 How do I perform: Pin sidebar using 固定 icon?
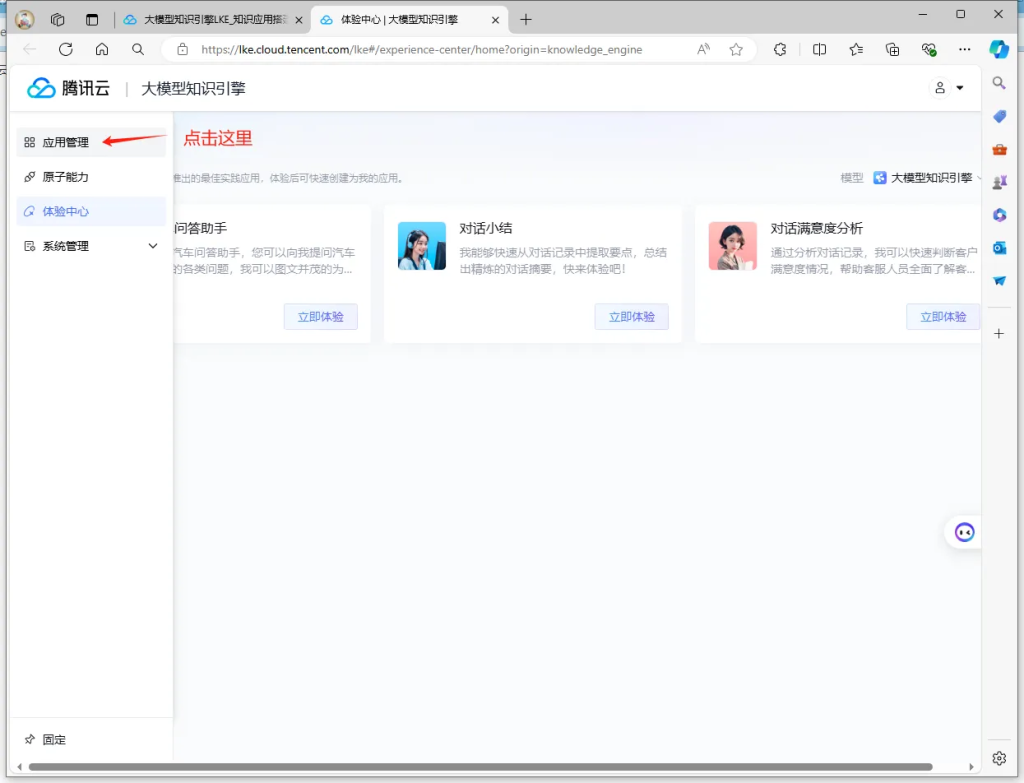30,740
